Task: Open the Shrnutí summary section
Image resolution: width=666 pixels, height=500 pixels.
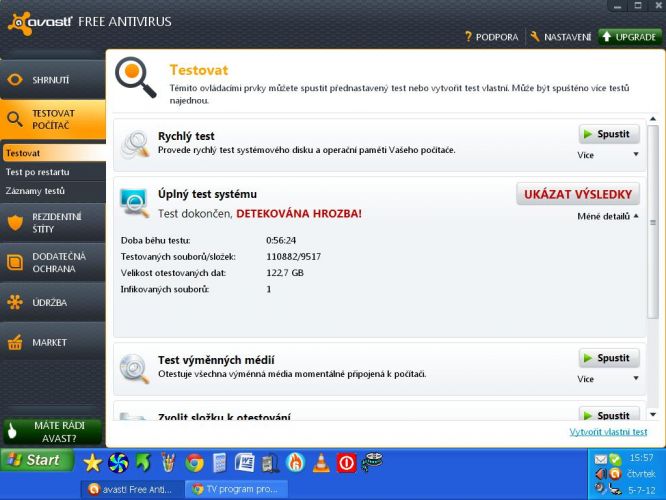Action: [x=53, y=79]
